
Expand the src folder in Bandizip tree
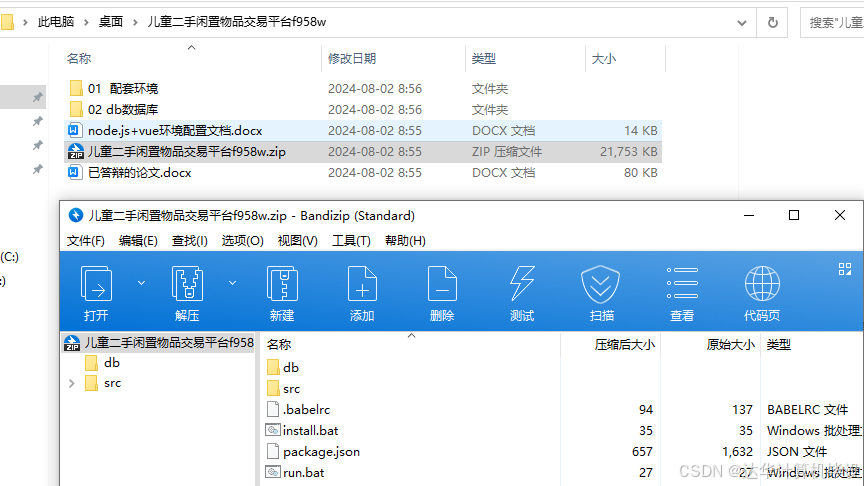point(72,383)
